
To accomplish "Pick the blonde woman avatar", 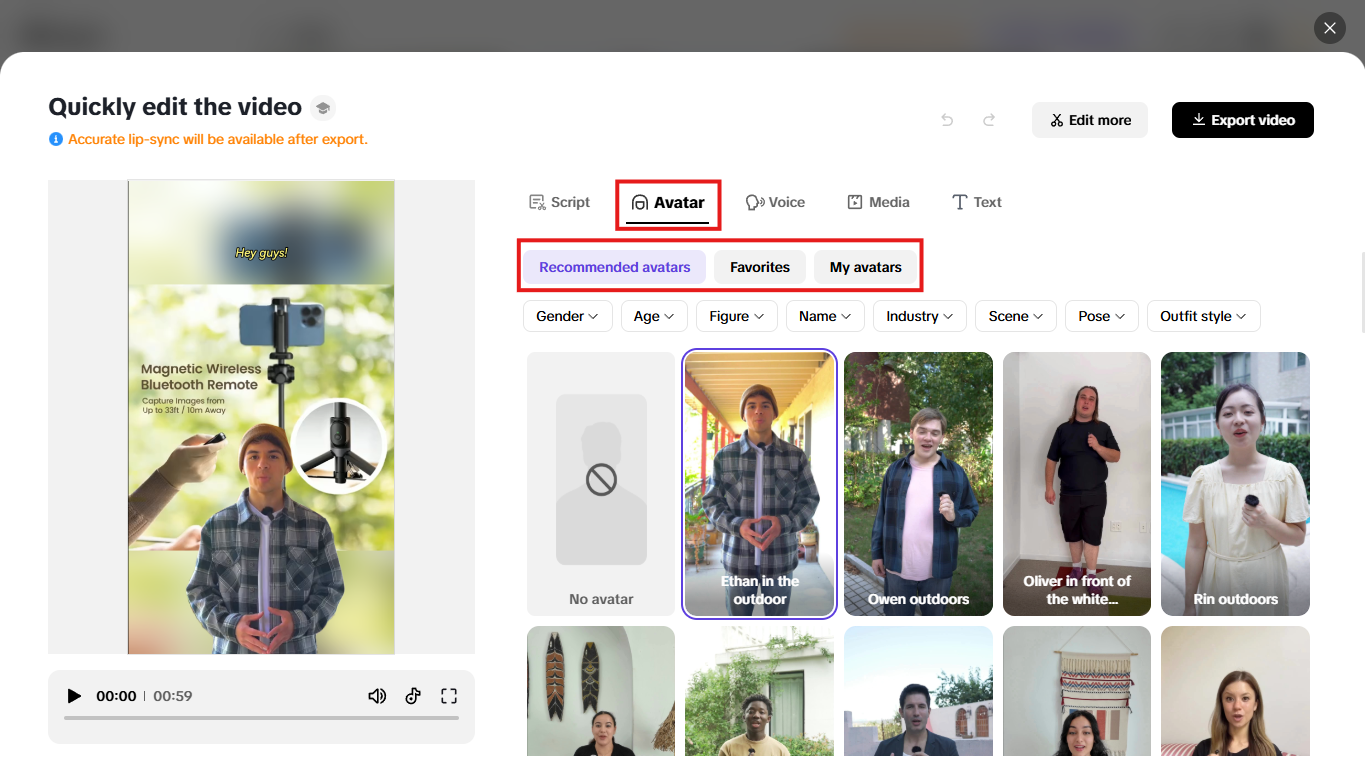I will point(1235,691).
